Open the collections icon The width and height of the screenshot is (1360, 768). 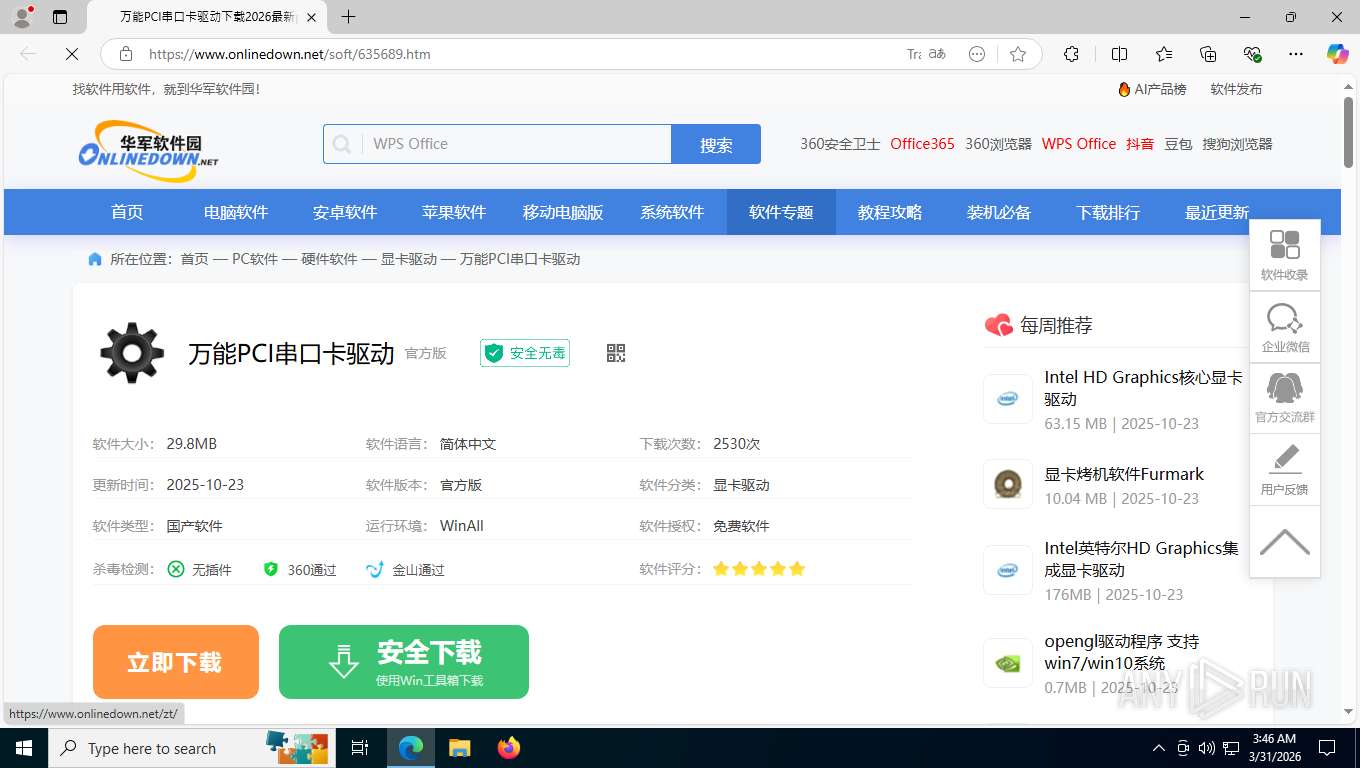[1208, 54]
